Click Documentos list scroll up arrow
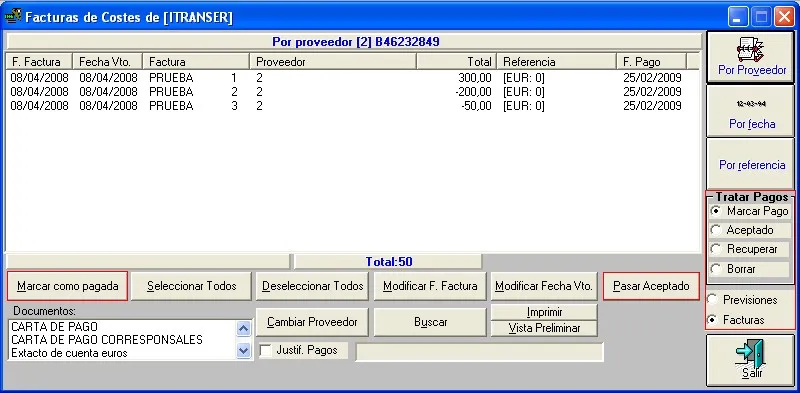This screenshot has height=393, width=800. point(244,329)
